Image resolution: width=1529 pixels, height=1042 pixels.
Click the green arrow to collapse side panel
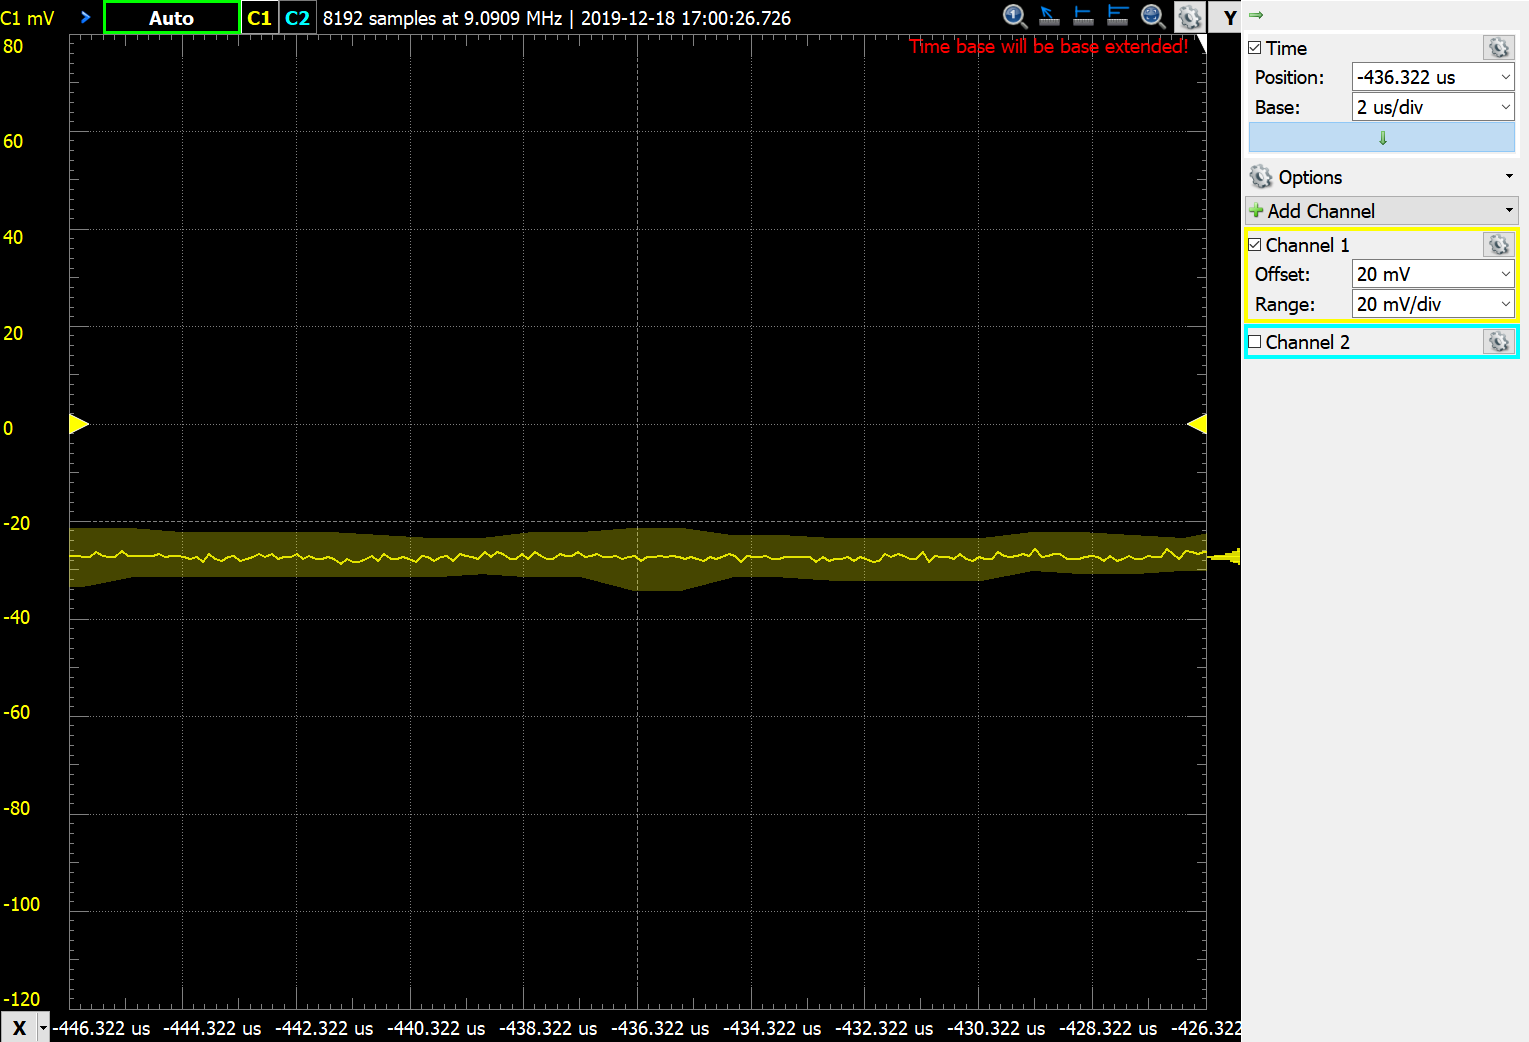tap(1257, 15)
